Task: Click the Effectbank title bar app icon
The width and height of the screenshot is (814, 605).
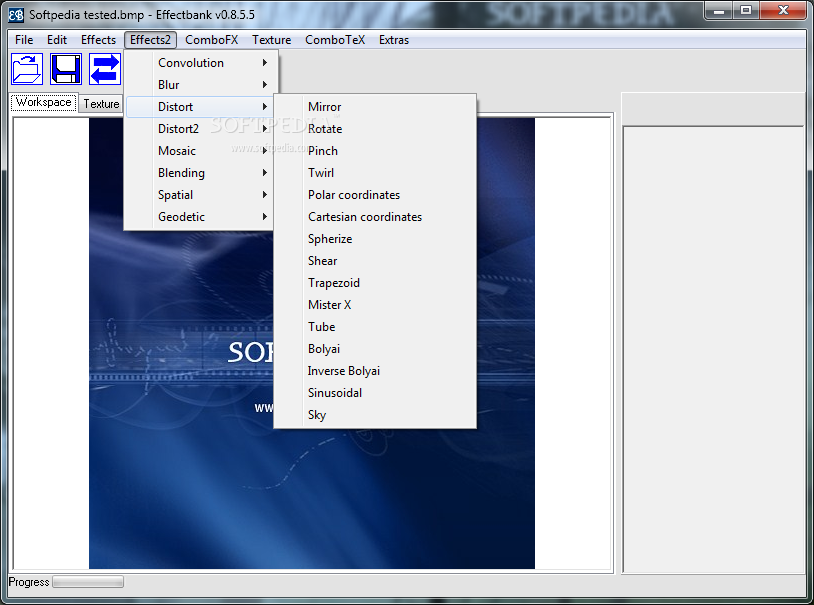Action: (x=16, y=15)
